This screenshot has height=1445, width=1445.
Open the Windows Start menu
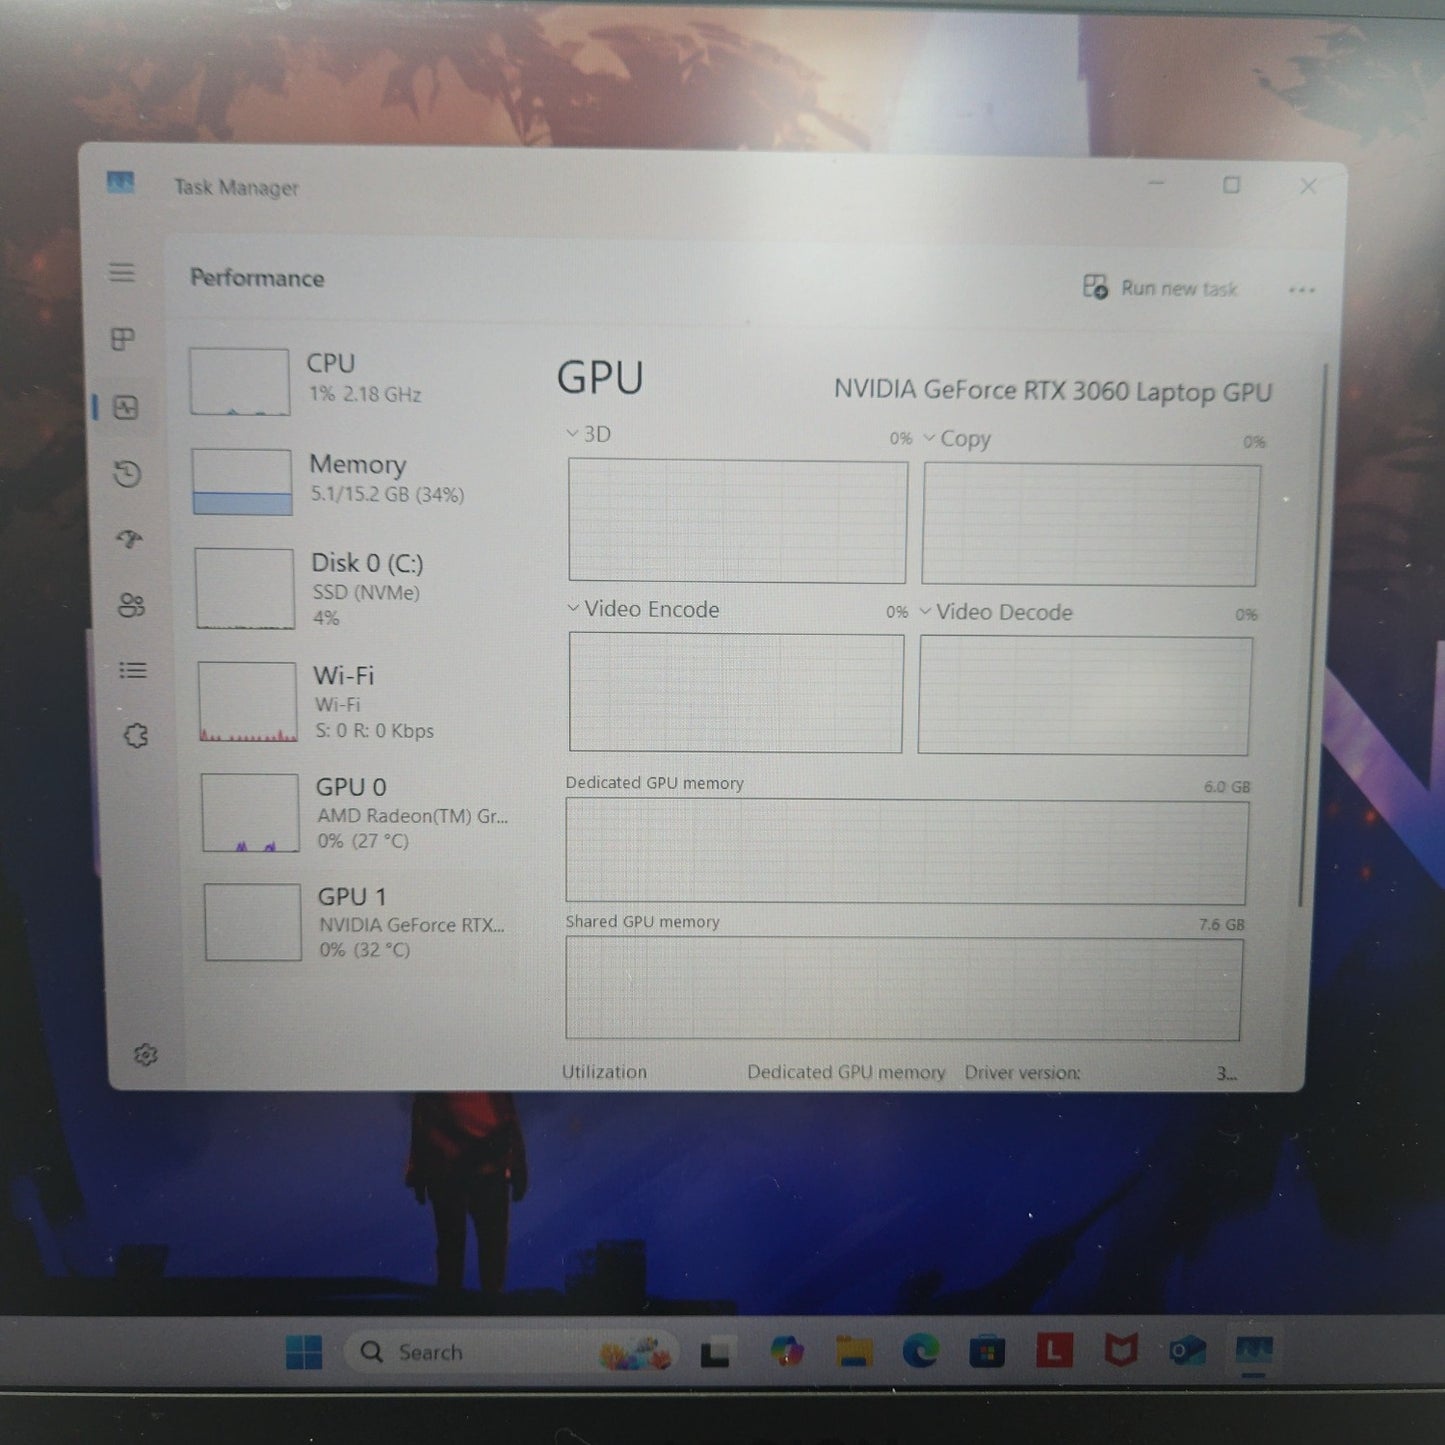[303, 1352]
